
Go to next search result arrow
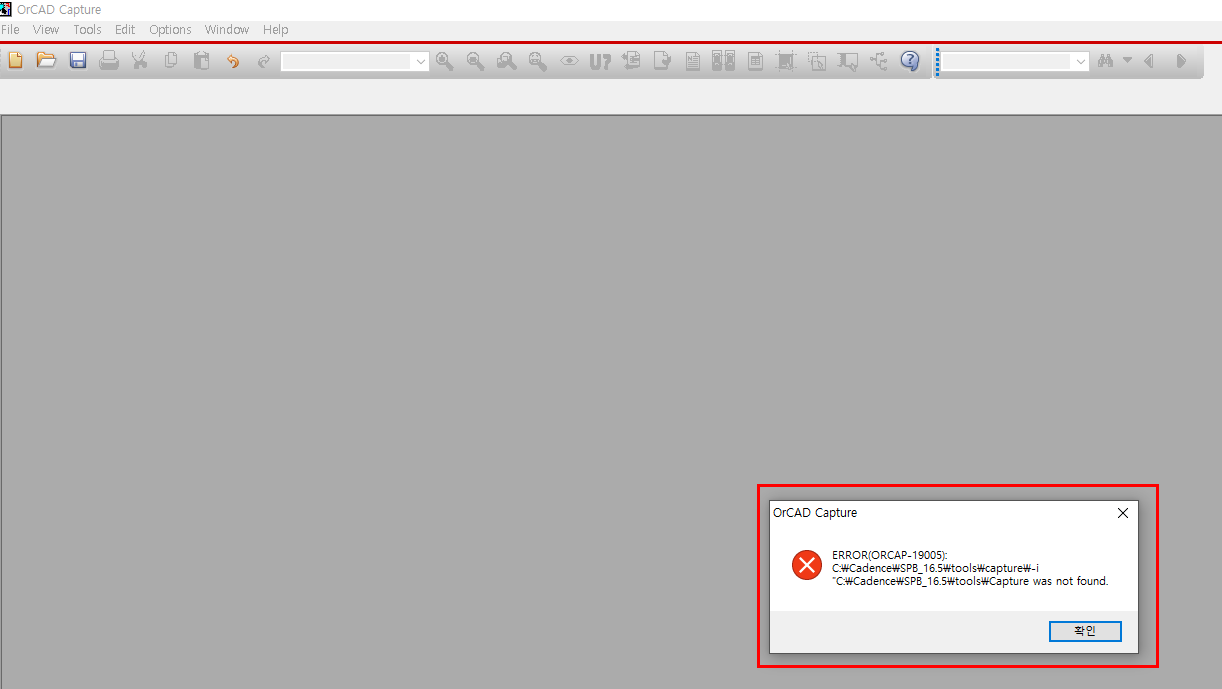point(1181,61)
